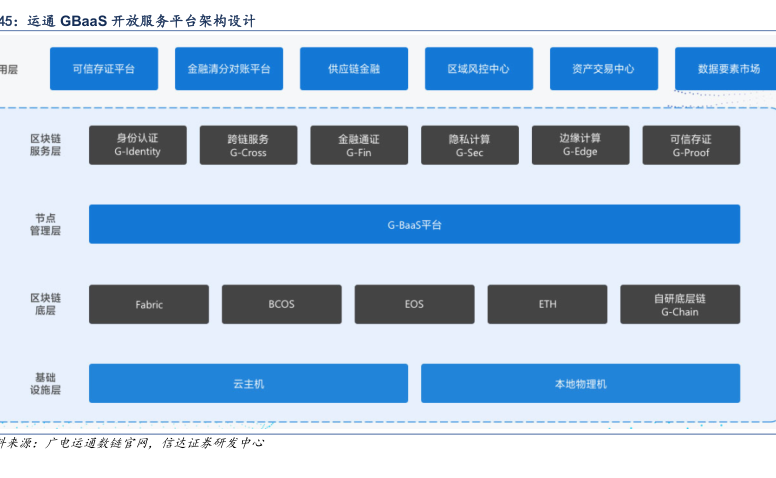Screen dimensions: 776x478
Task: Select the 资产交易中心 box
Action: pyautogui.click(x=603, y=69)
